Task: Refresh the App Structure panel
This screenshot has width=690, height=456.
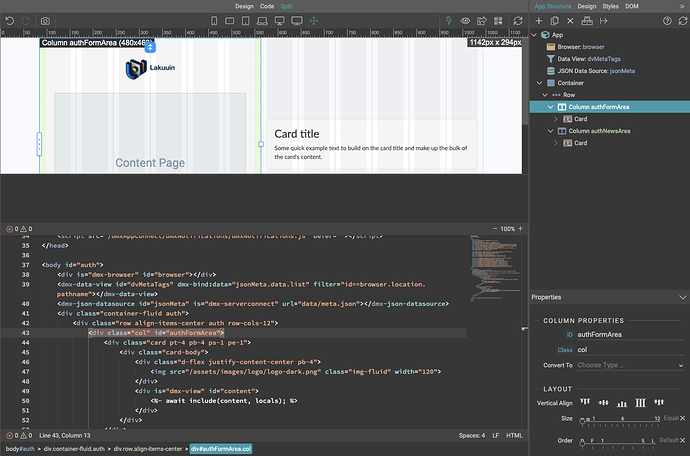Action: [683, 21]
